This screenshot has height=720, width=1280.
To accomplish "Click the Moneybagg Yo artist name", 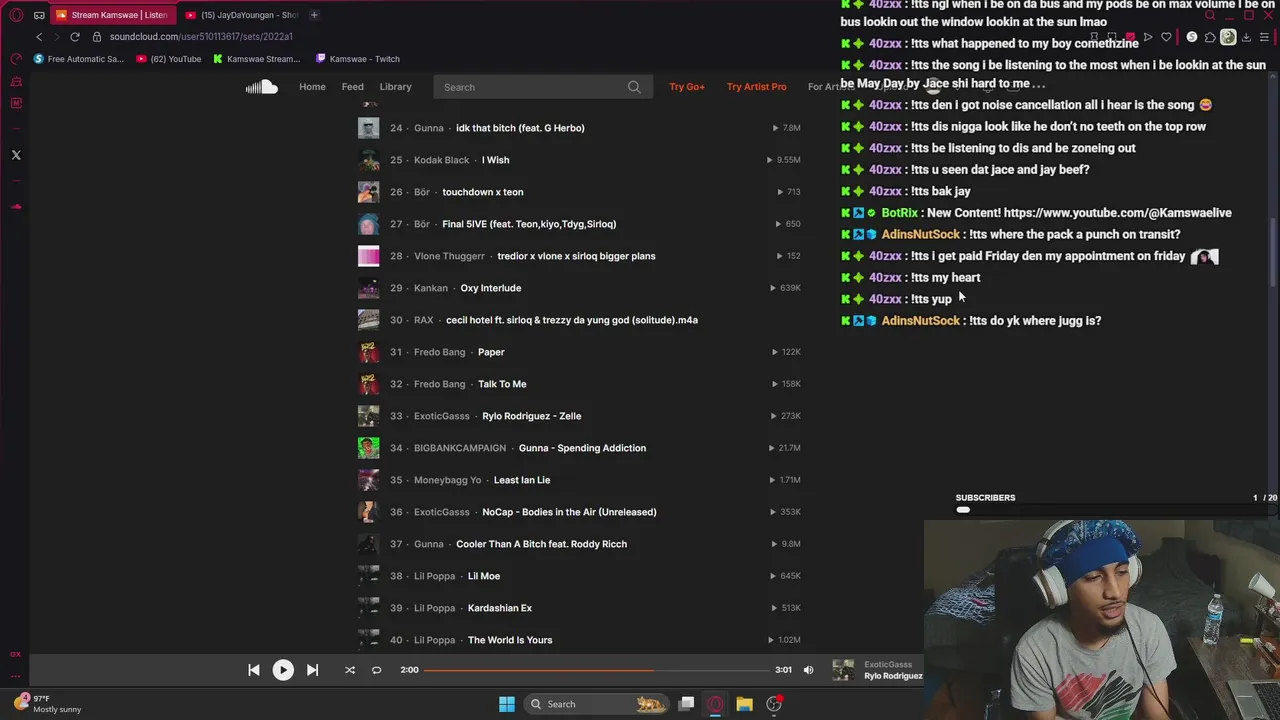I will pyautogui.click(x=447, y=480).
